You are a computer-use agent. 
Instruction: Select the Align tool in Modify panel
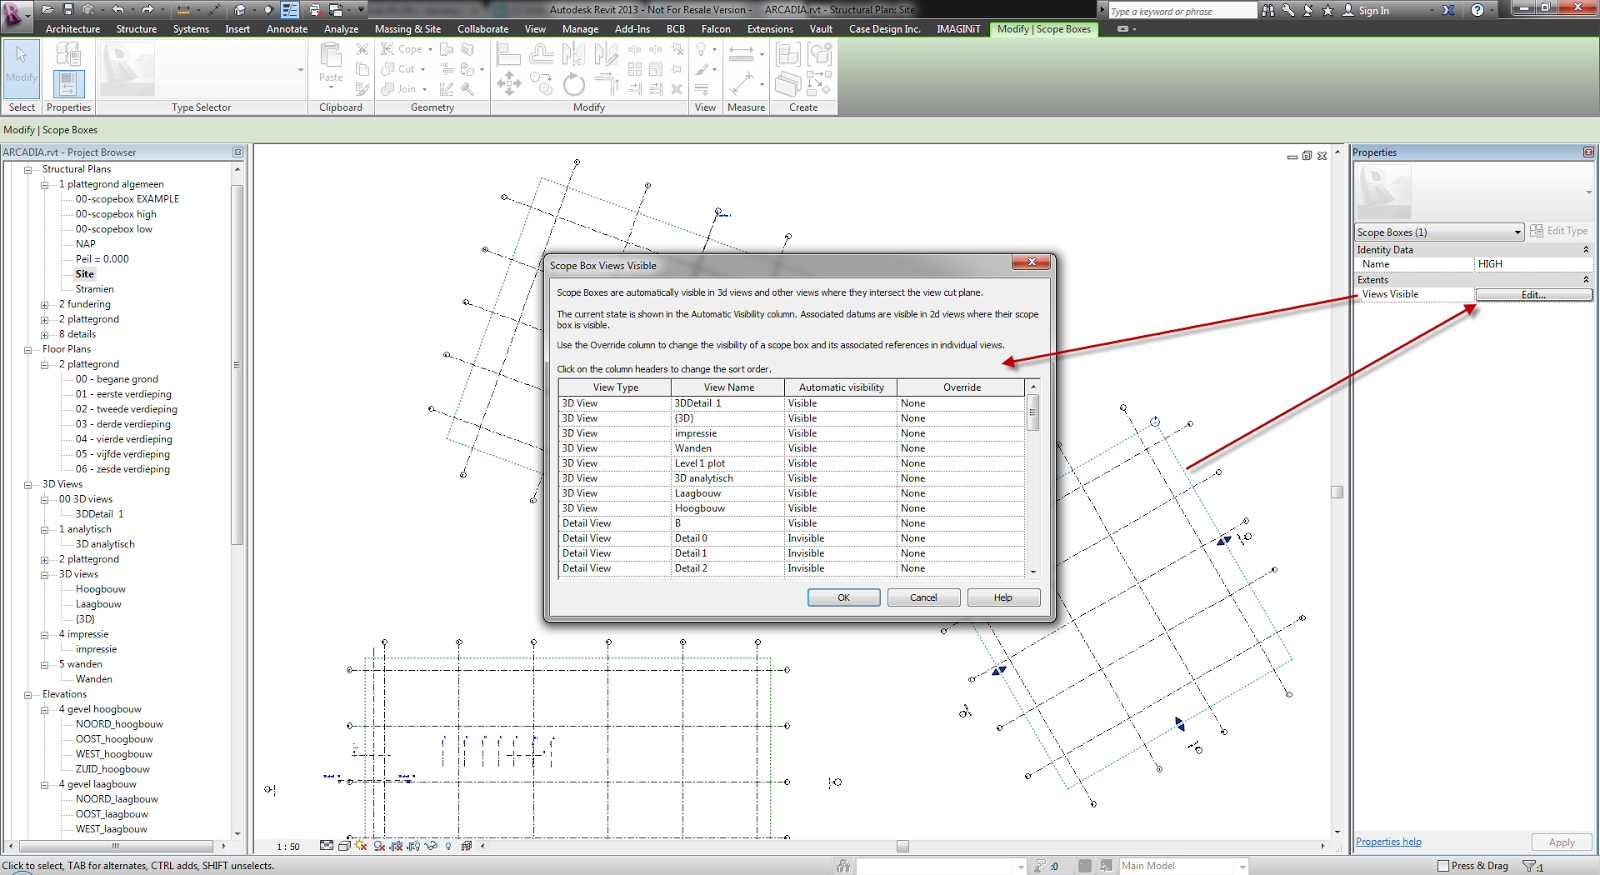(509, 54)
